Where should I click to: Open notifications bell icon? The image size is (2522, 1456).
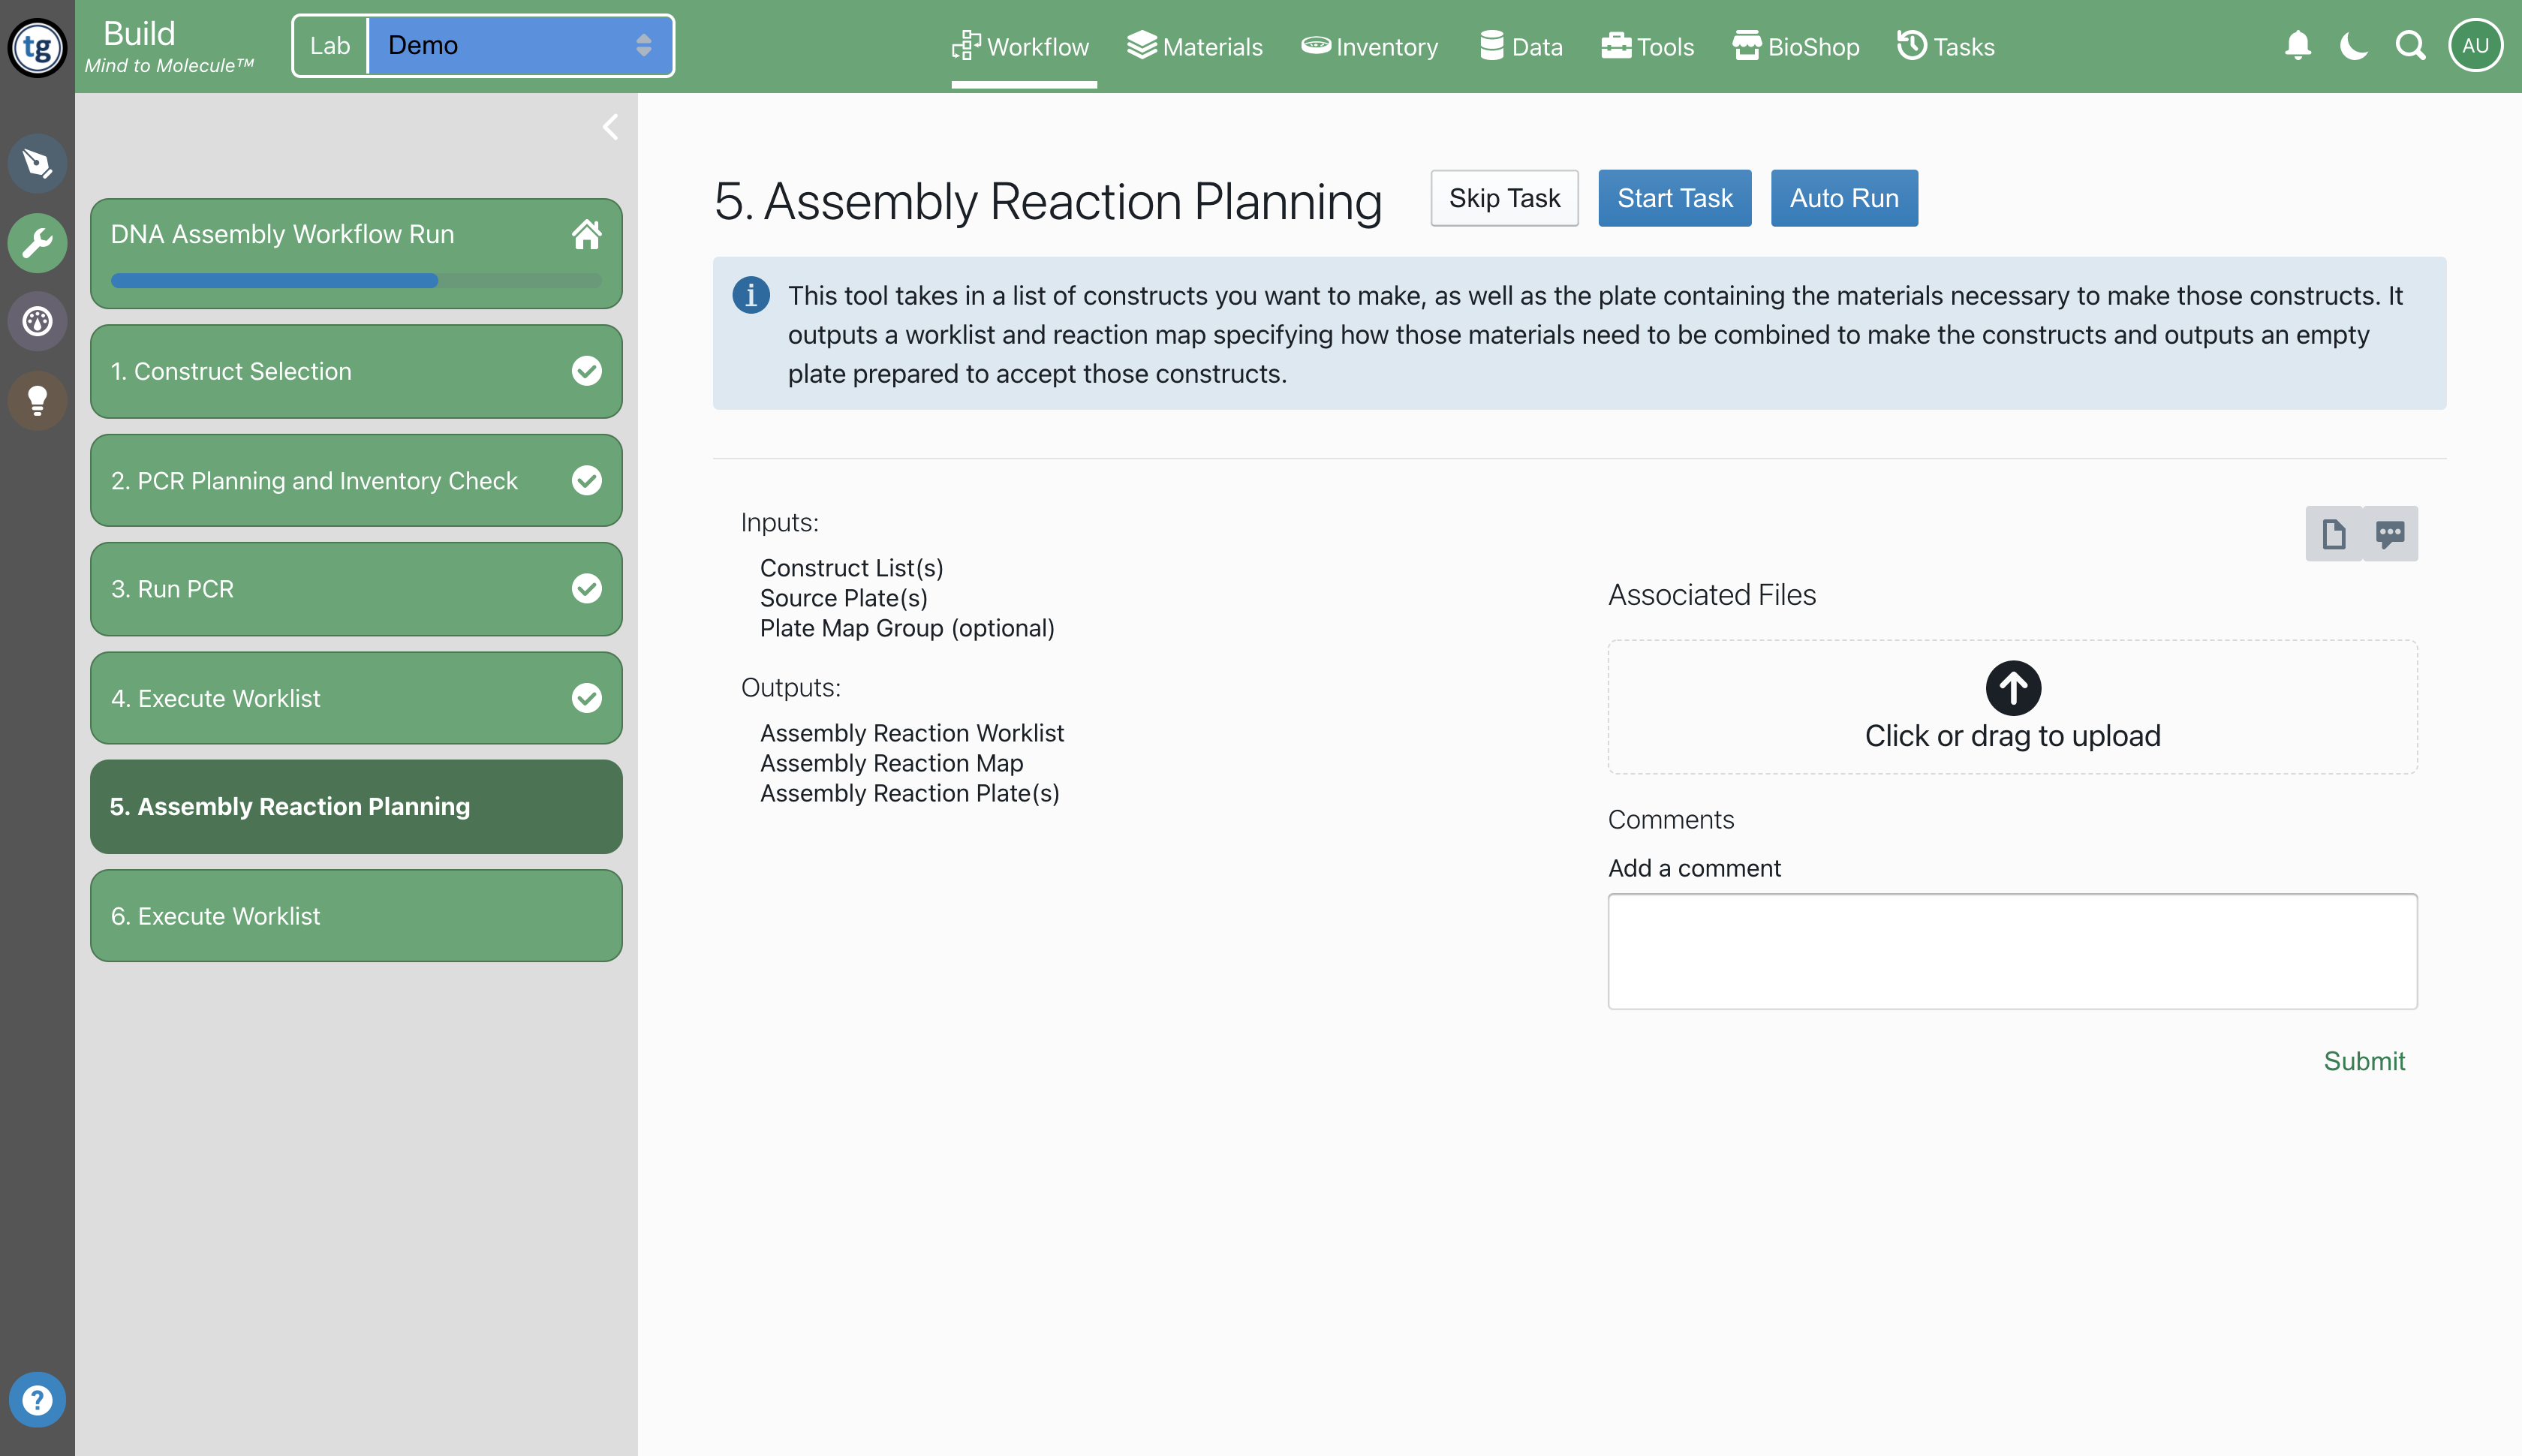pos(2298,46)
